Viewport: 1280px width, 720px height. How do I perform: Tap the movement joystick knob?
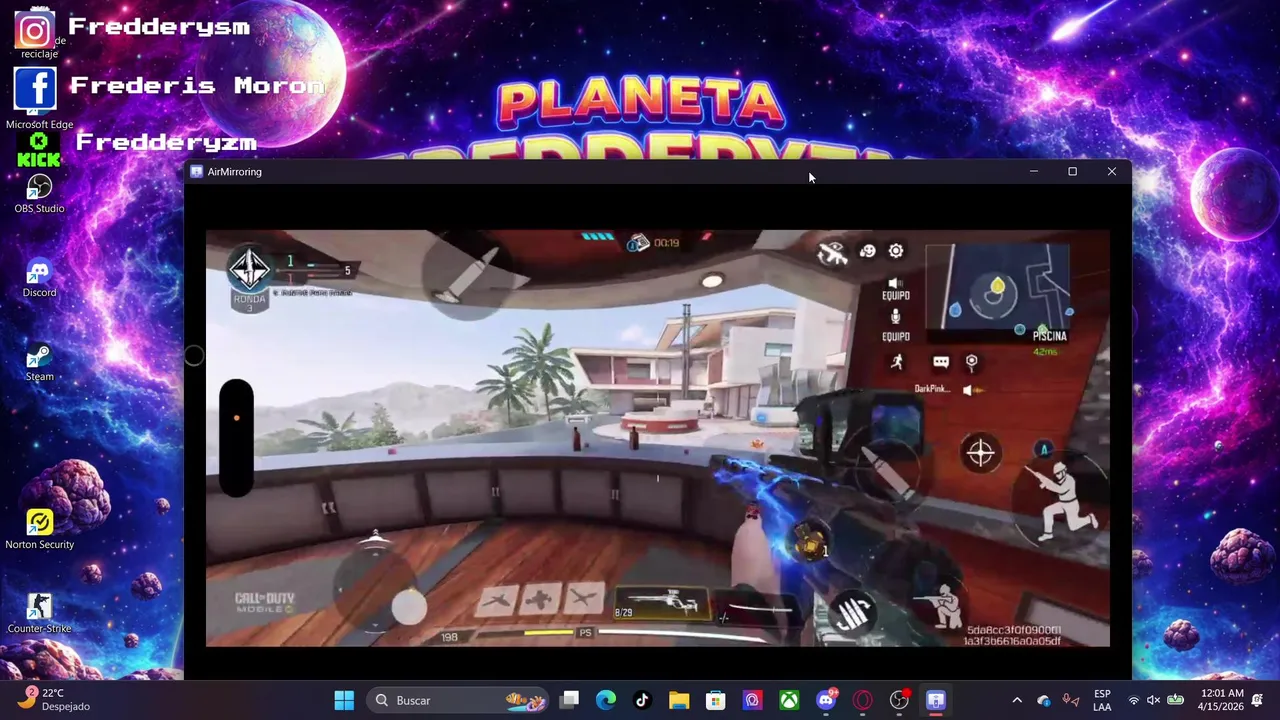(x=409, y=606)
